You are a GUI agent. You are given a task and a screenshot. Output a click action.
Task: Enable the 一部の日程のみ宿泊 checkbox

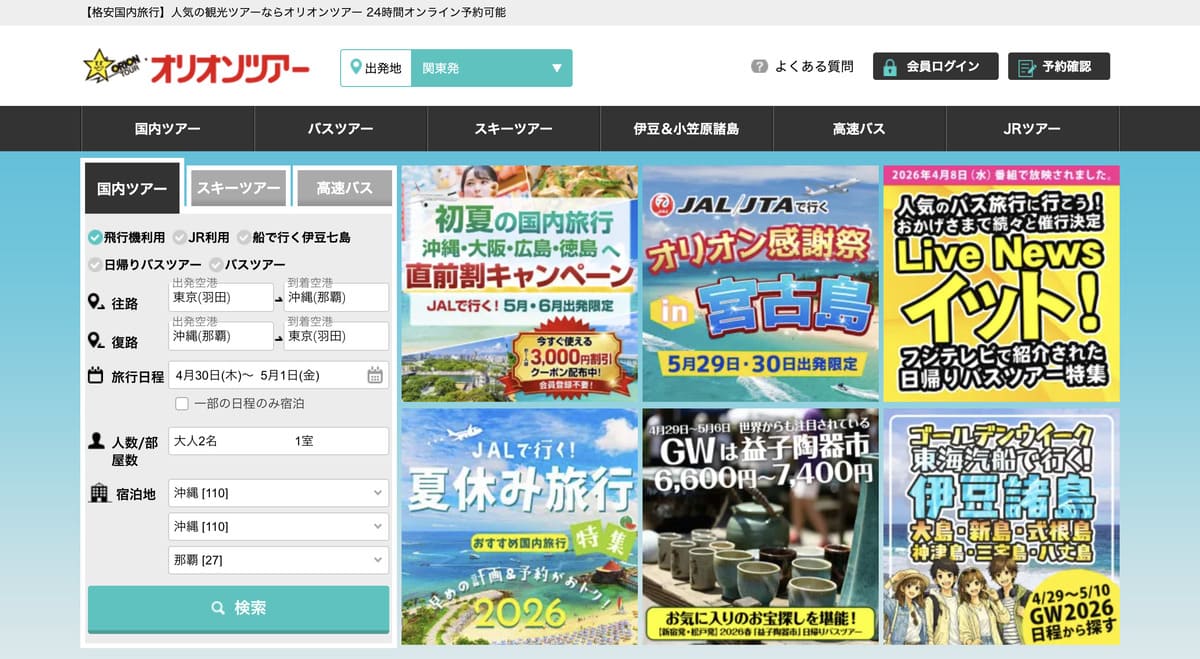coord(182,404)
